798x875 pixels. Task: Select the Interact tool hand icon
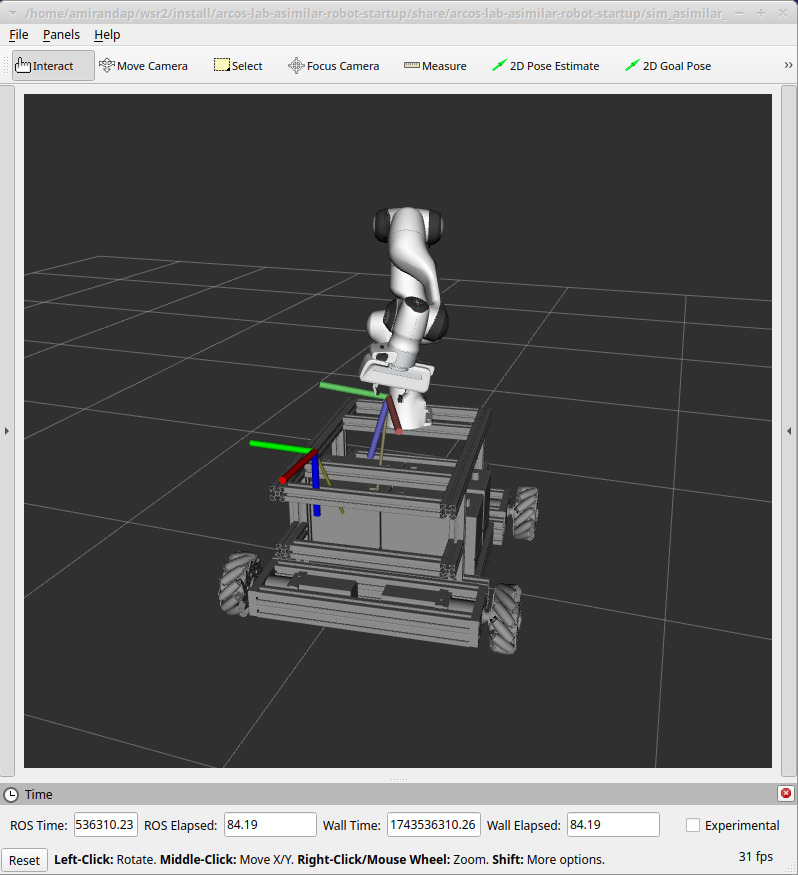24,66
